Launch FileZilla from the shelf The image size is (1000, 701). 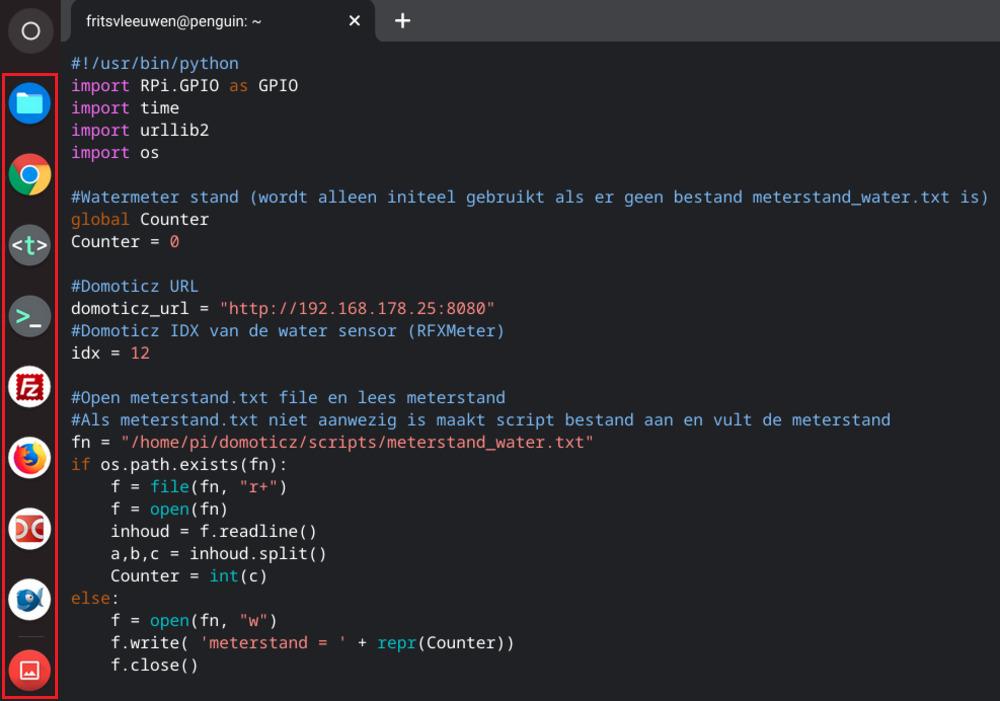[30, 387]
